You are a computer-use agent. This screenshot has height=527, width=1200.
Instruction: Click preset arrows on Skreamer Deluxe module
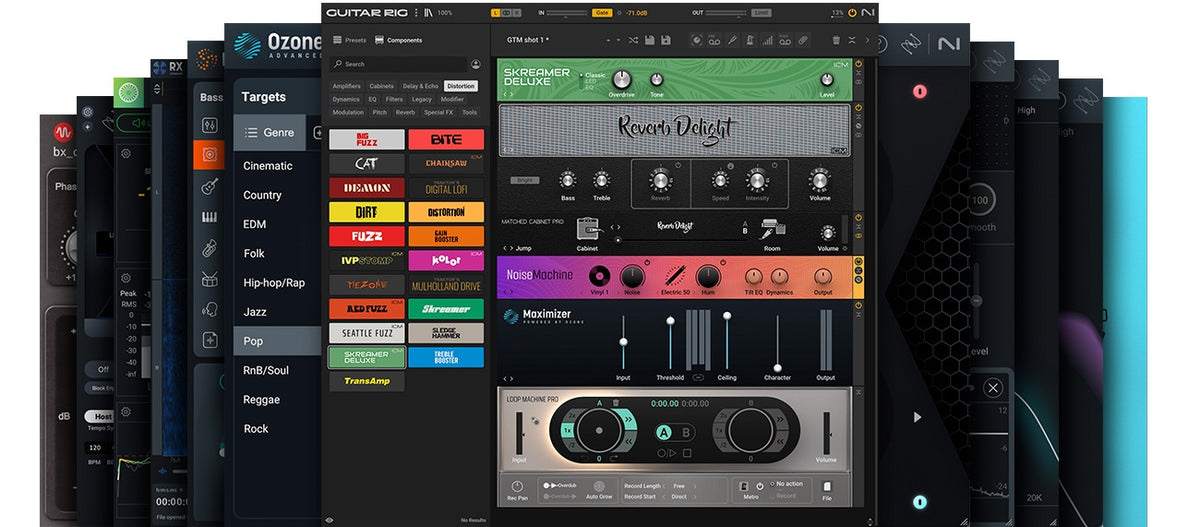tap(510, 94)
